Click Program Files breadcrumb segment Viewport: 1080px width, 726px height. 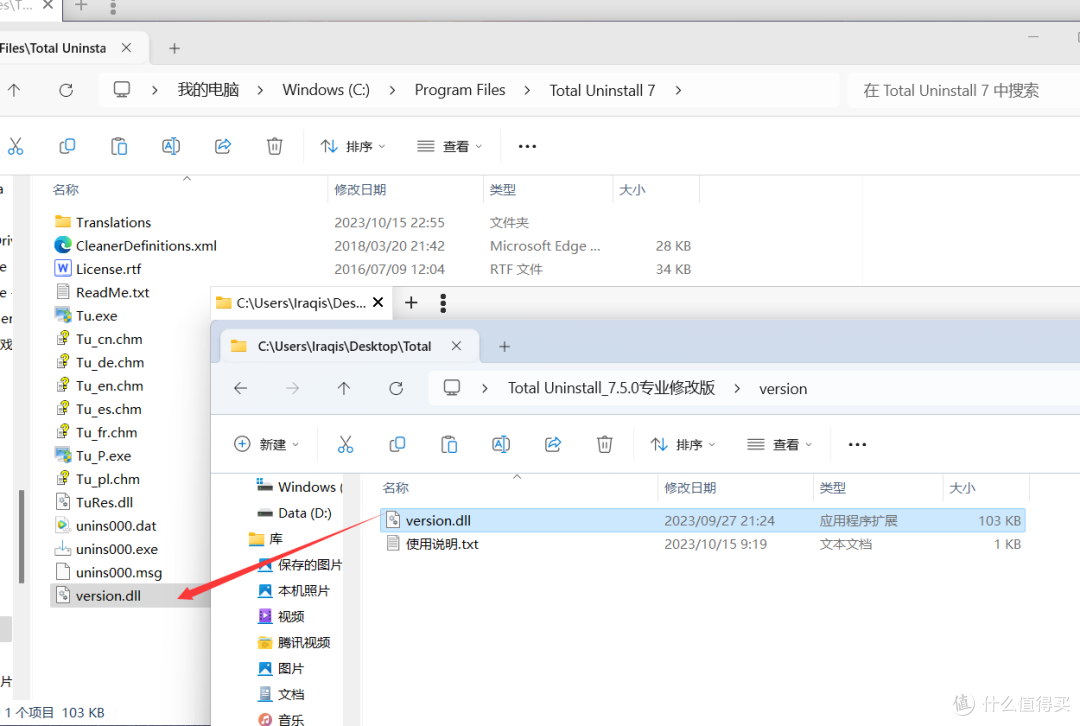459,90
